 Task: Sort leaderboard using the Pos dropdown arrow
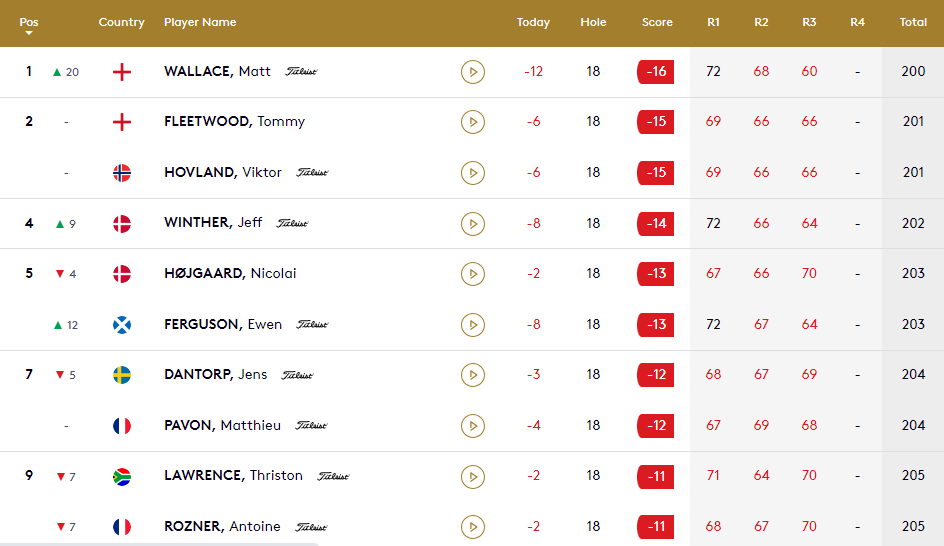(28, 33)
